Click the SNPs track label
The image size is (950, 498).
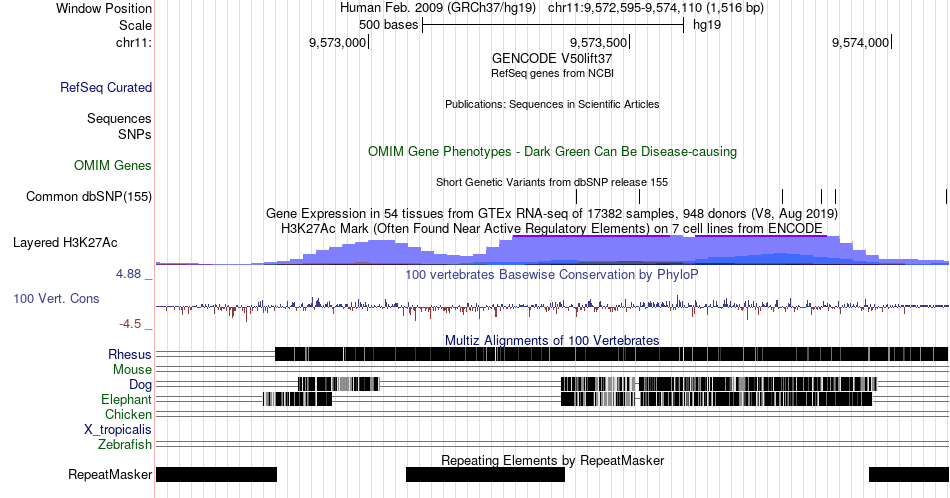(x=135, y=134)
